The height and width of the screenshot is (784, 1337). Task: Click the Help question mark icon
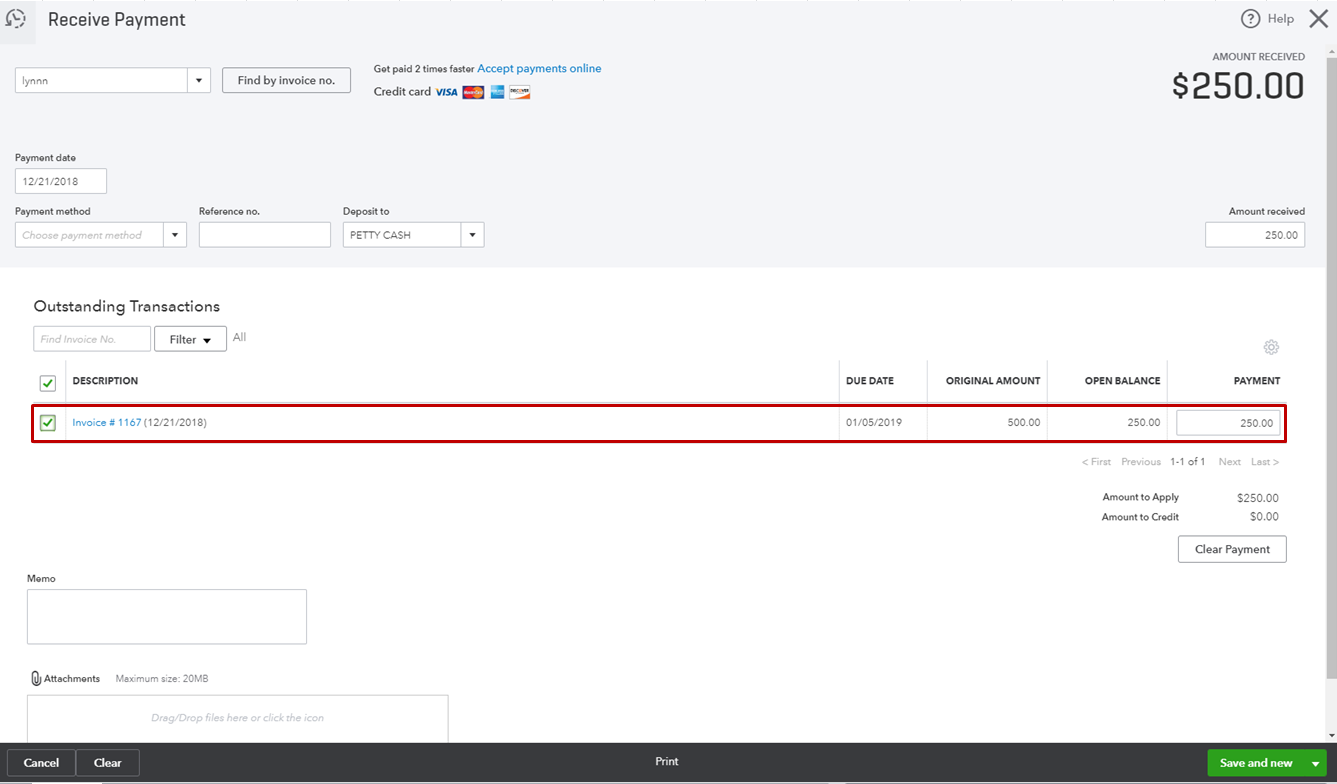[x=1250, y=19]
